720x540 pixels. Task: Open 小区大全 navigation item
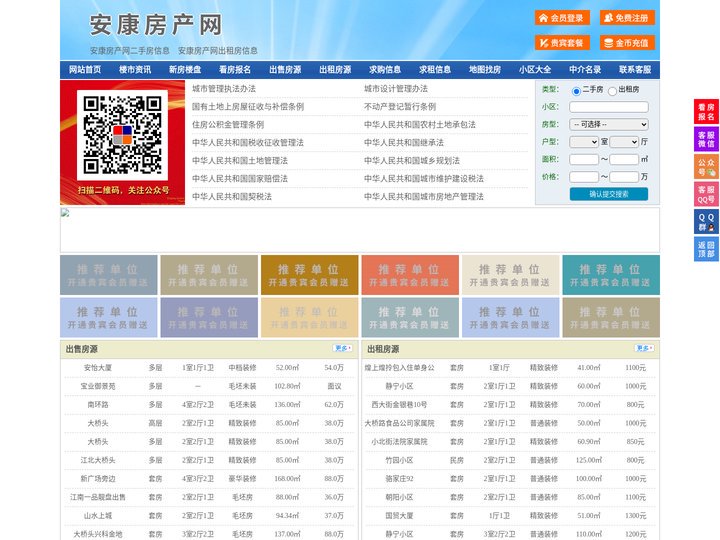[x=535, y=69]
